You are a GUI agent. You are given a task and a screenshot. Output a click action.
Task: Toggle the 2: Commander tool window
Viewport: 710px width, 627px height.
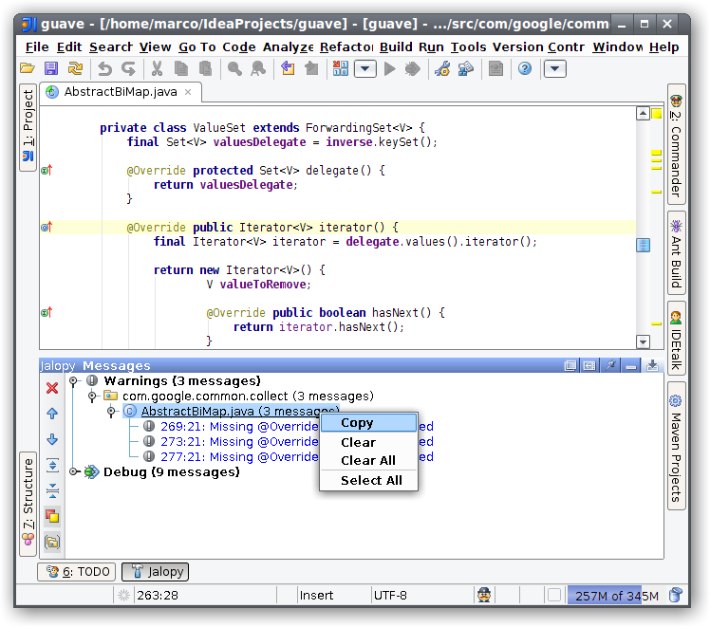pyautogui.click(x=676, y=144)
